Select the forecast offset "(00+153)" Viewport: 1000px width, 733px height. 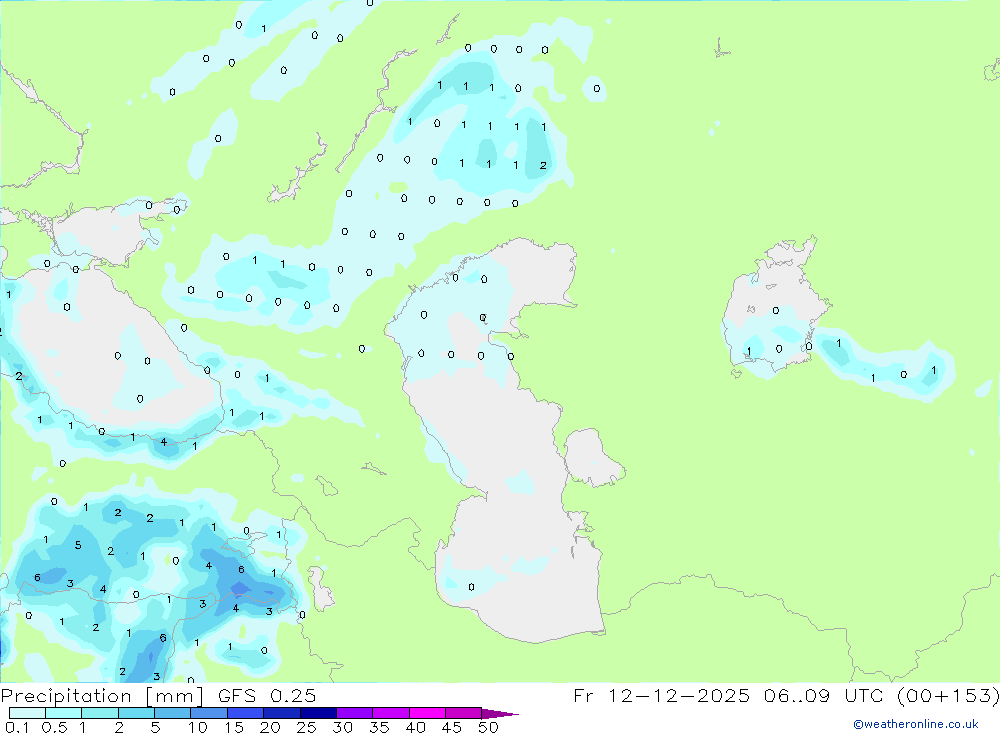pyautogui.click(x=948, y=695)
